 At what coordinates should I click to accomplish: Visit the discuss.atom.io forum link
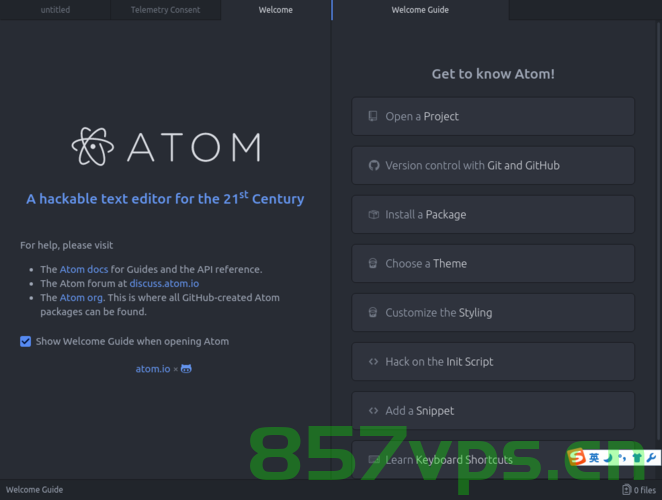(x=164, y=283)
